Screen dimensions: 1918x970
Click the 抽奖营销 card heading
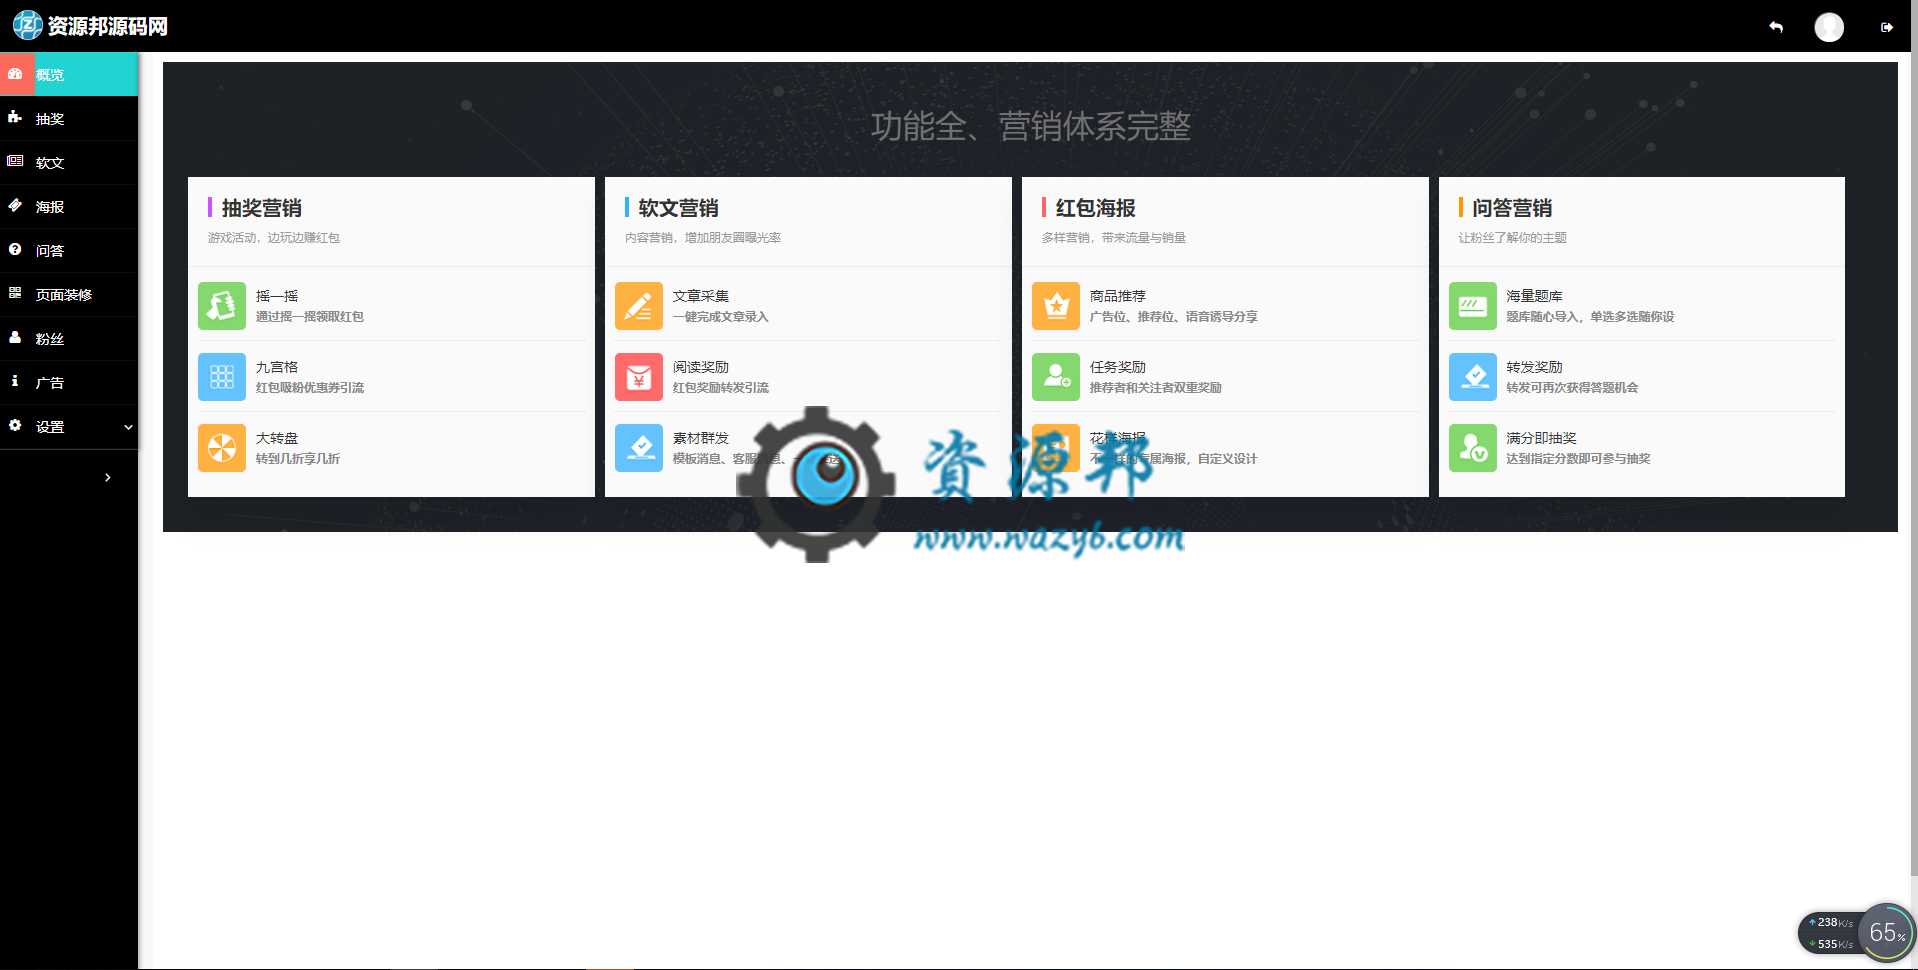tap(262, 208)
